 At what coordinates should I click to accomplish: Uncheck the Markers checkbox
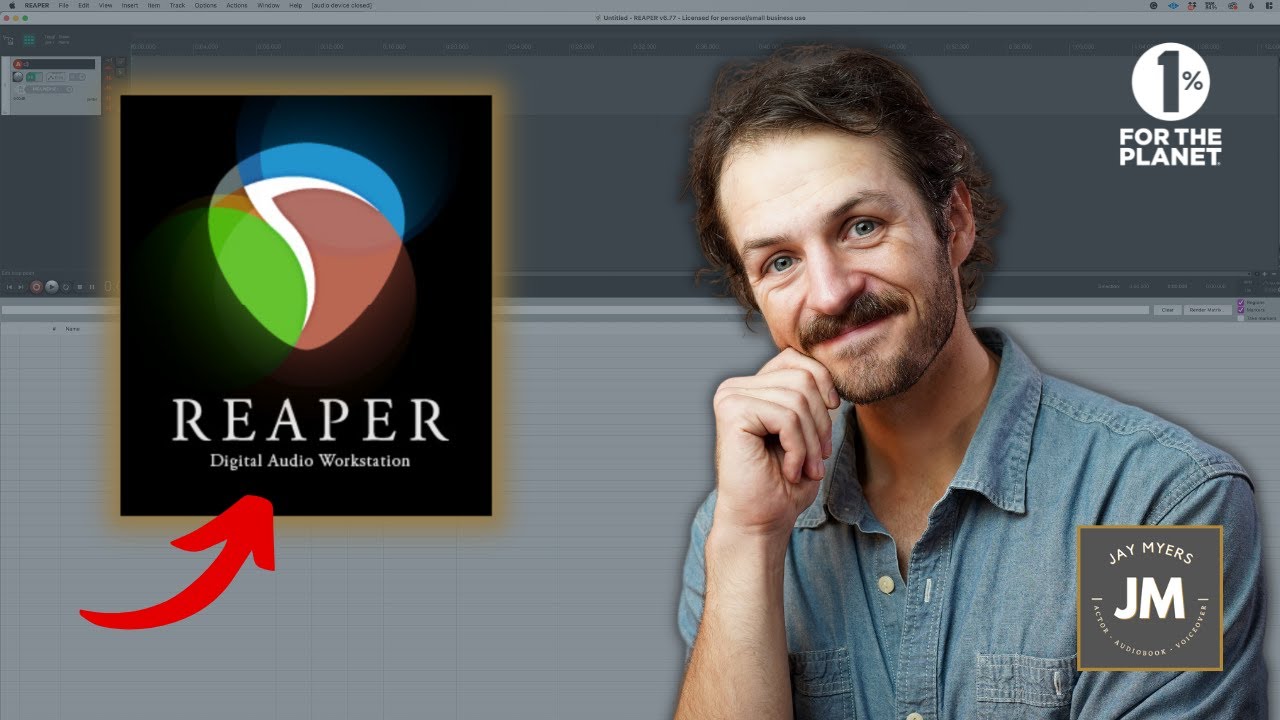[x=1241, y=310]
